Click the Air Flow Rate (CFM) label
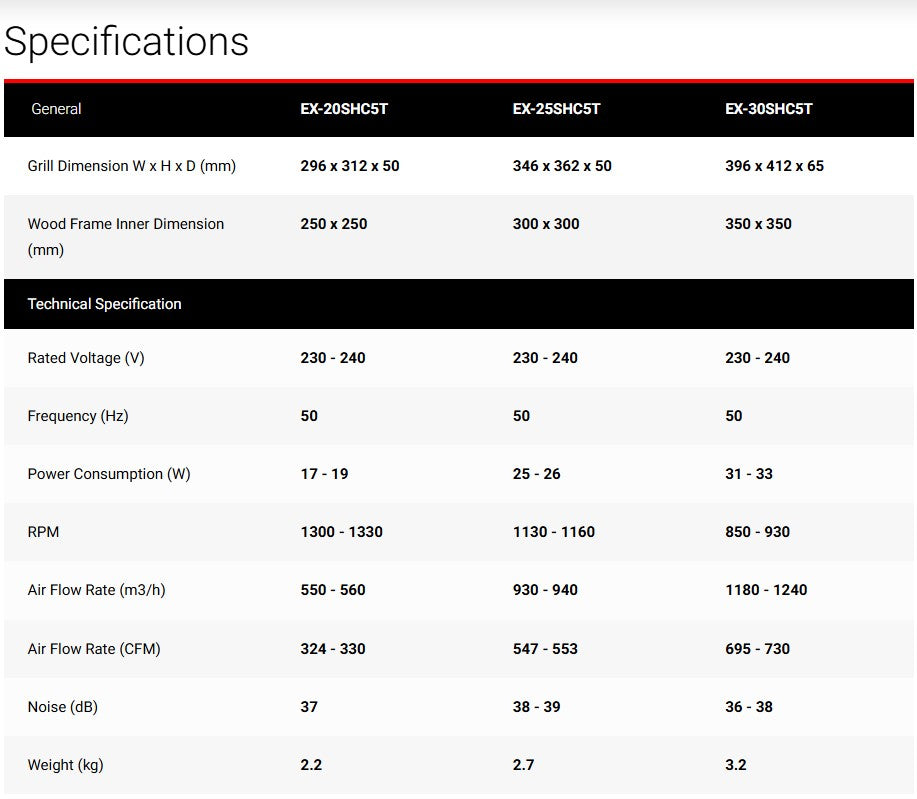Viewport: 917px width, 799px height. pos(94,649)
